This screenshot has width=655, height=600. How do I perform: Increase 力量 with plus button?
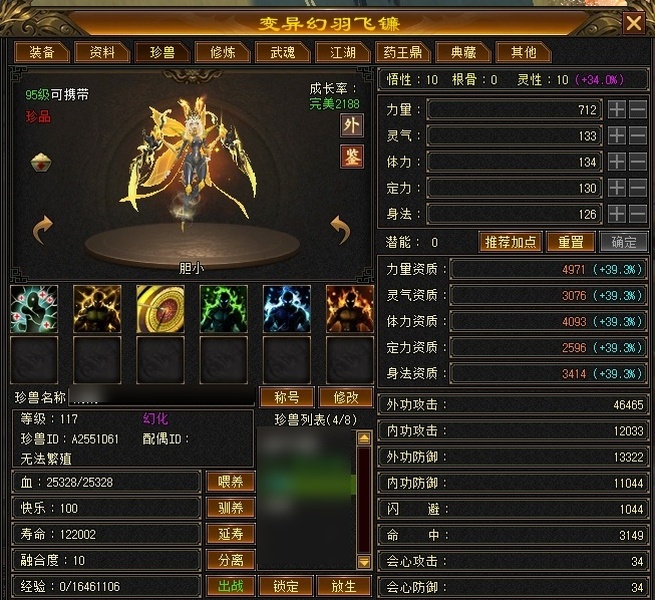click(x=617, y=109)
